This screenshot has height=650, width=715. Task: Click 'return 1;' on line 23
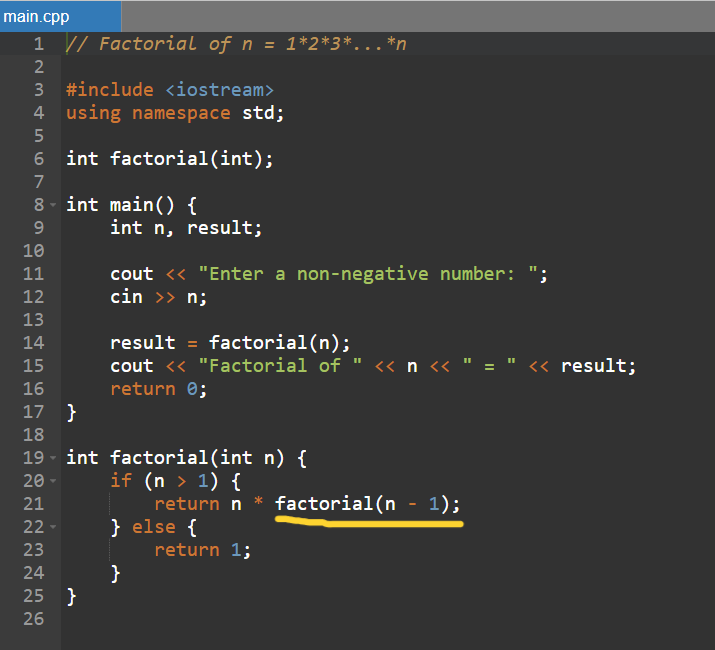tap(203, 550)
